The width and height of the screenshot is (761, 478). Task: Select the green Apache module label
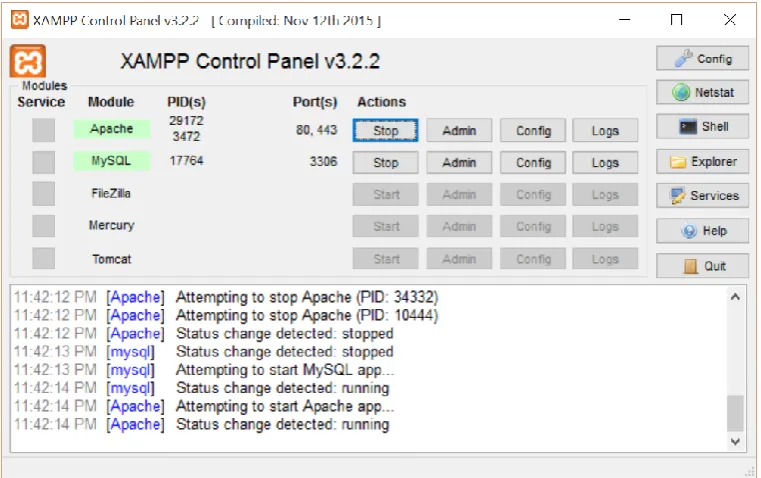pos(112,129)
